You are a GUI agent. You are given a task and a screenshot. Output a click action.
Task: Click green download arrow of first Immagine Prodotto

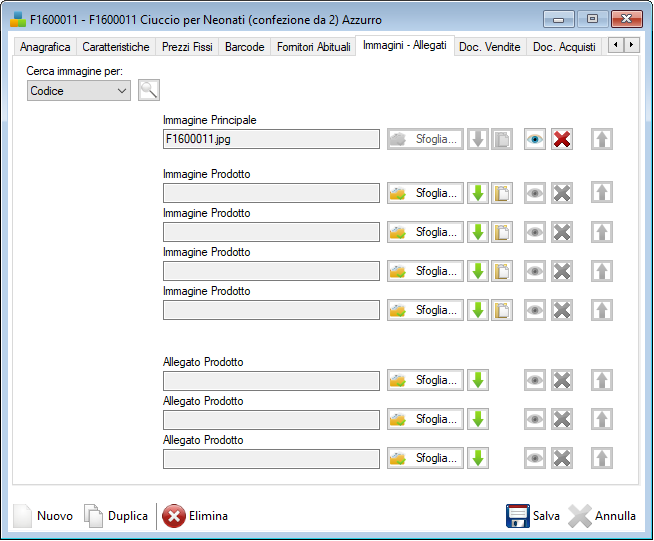(x=478, y=193)
